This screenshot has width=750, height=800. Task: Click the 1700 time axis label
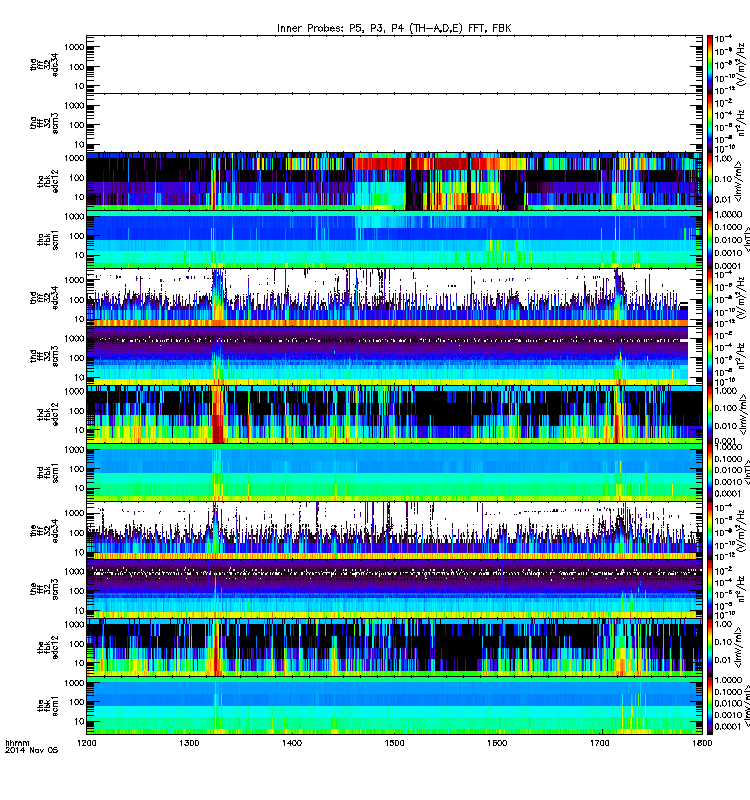[599, 743]
